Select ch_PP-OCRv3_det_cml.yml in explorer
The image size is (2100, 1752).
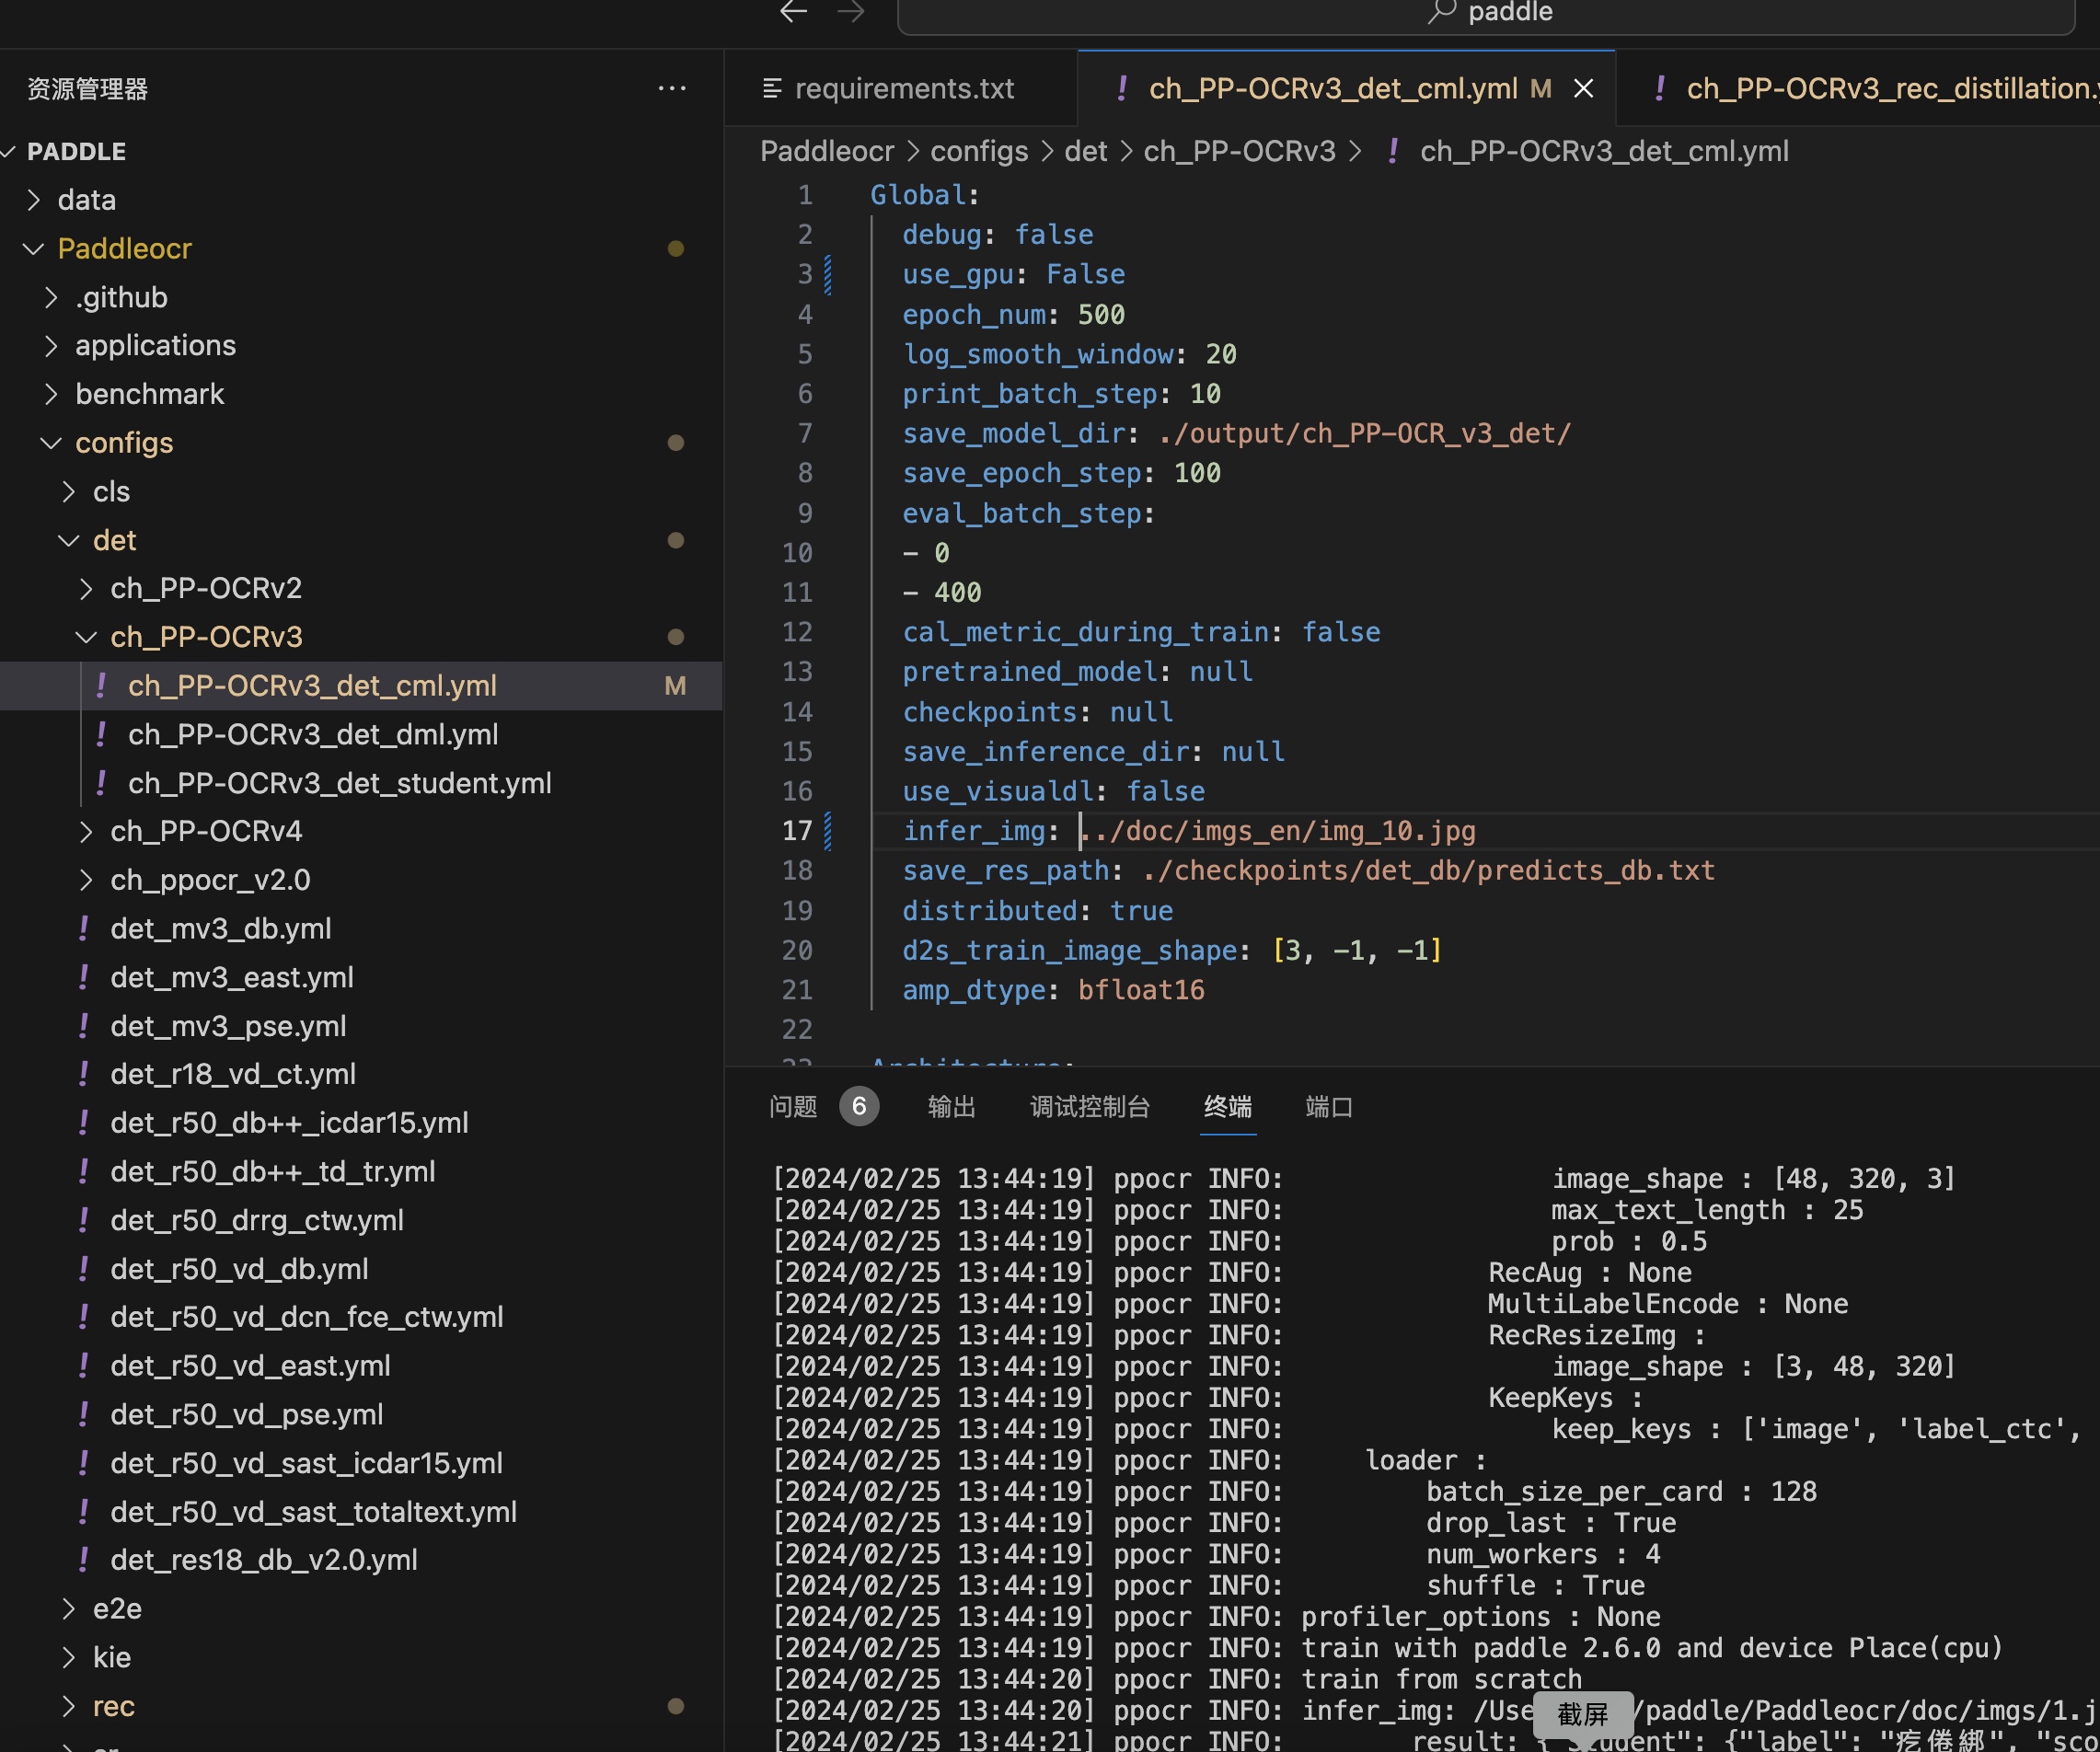pyautogui.click(x=361, y=686)
